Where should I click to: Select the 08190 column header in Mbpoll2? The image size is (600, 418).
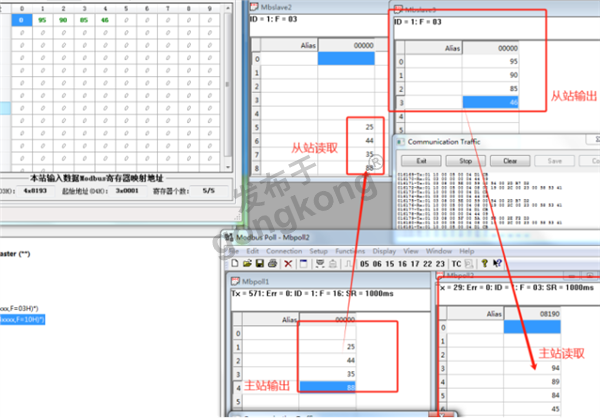pyautogui.click(x=532, y=314)
